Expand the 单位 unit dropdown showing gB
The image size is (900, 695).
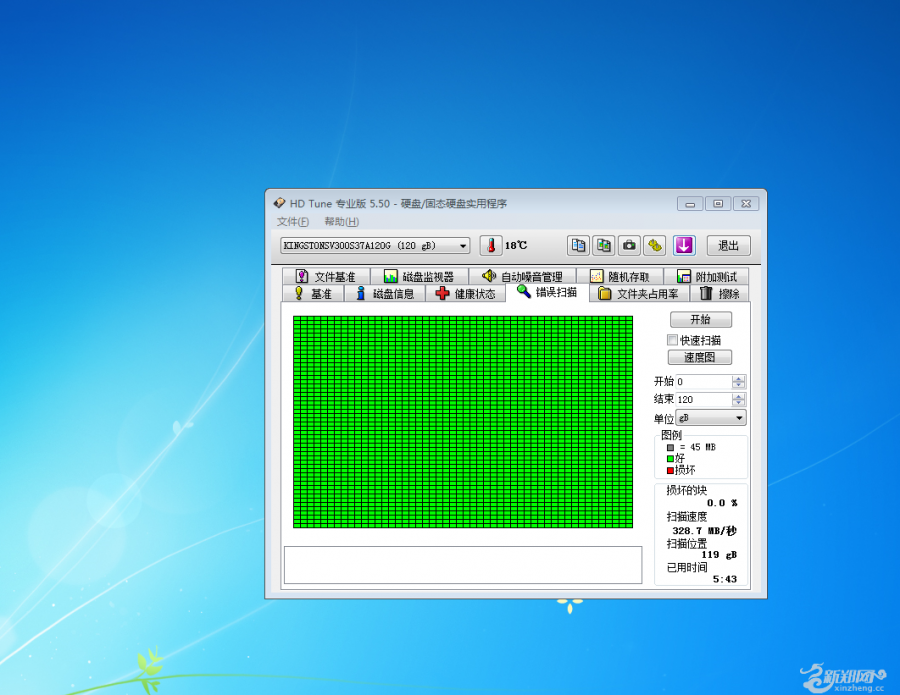711,418
